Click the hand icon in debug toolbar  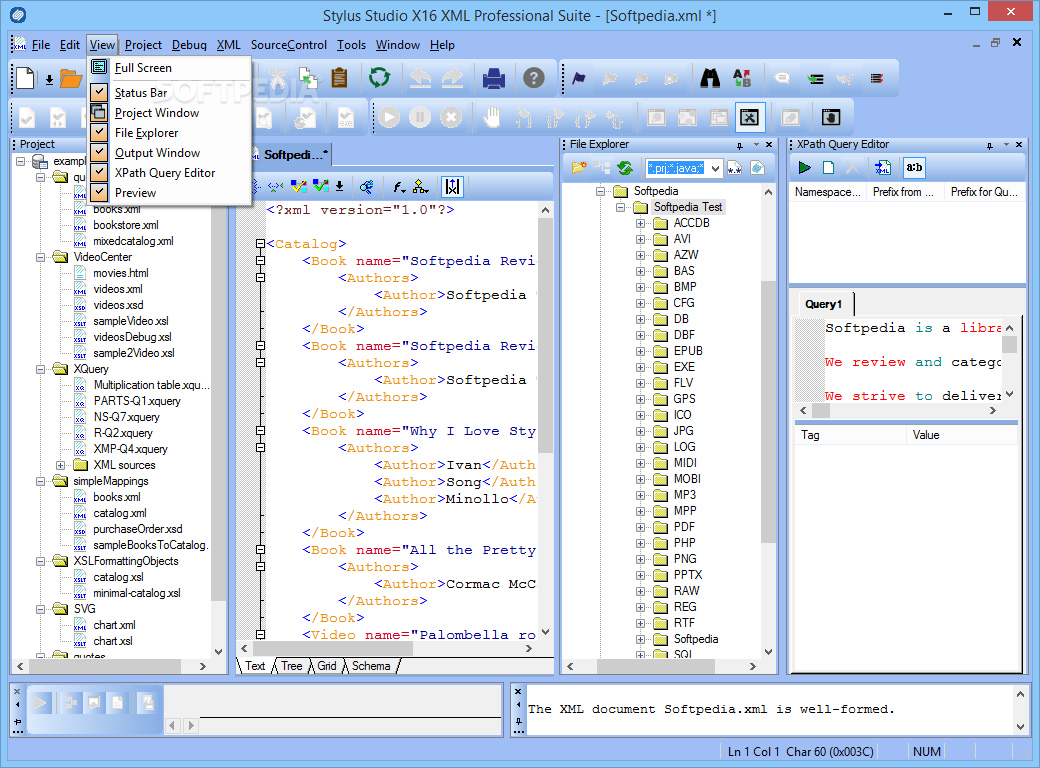(491, 117)
